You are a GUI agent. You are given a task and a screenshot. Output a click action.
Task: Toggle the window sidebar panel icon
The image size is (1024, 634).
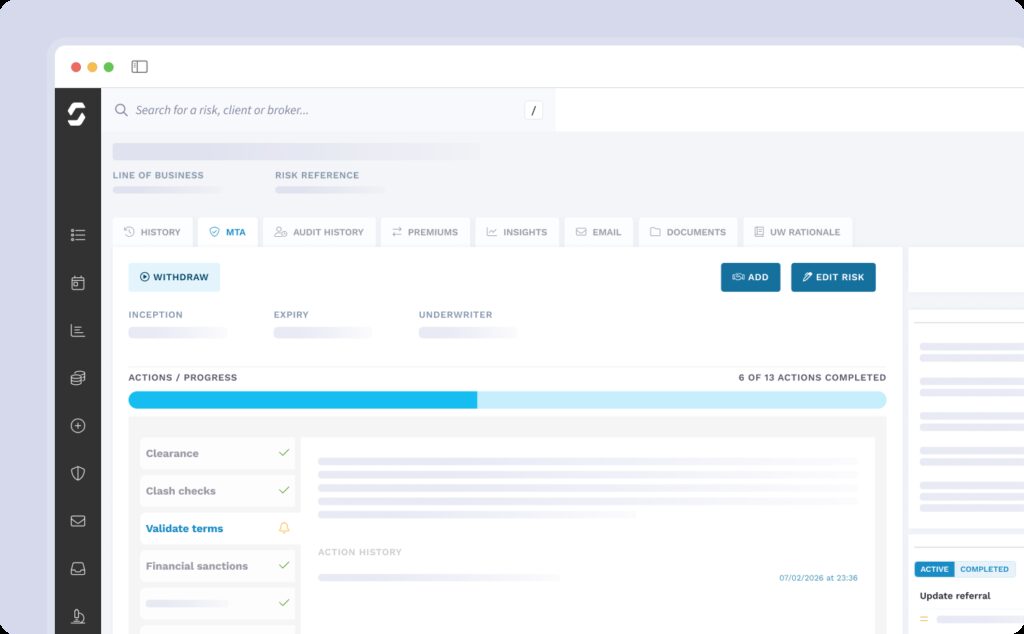pyautogui.click(x=140, y=67)
